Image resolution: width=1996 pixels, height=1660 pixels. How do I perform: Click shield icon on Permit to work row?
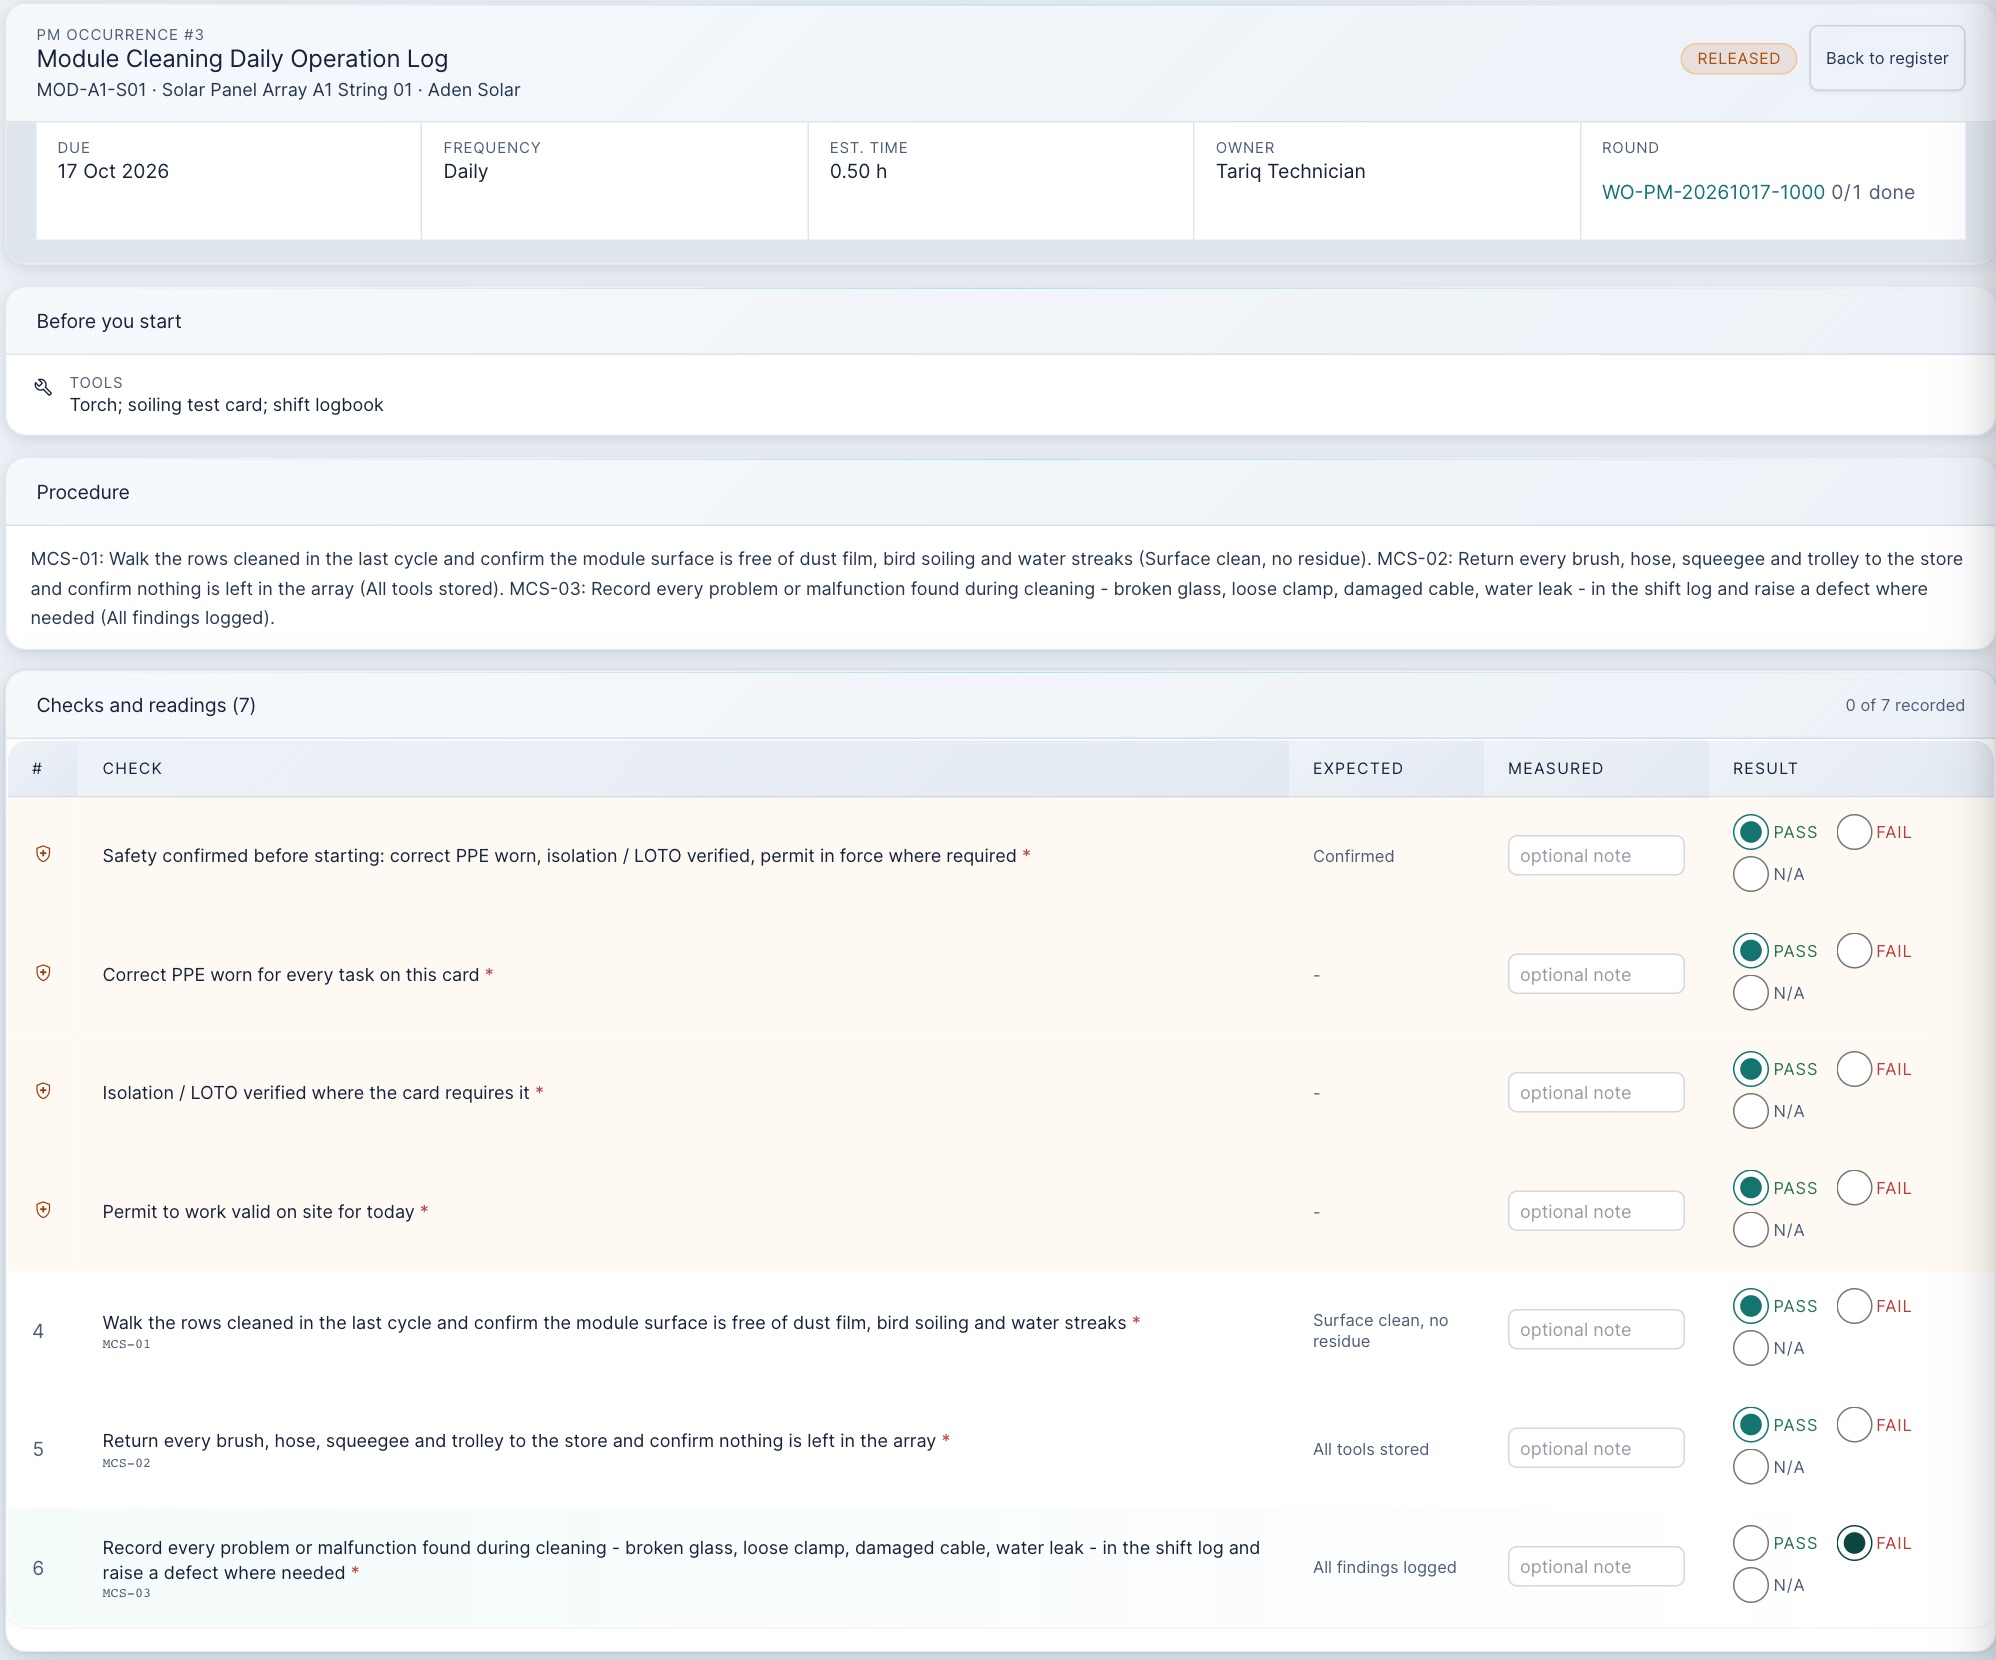click(43, 1210)
